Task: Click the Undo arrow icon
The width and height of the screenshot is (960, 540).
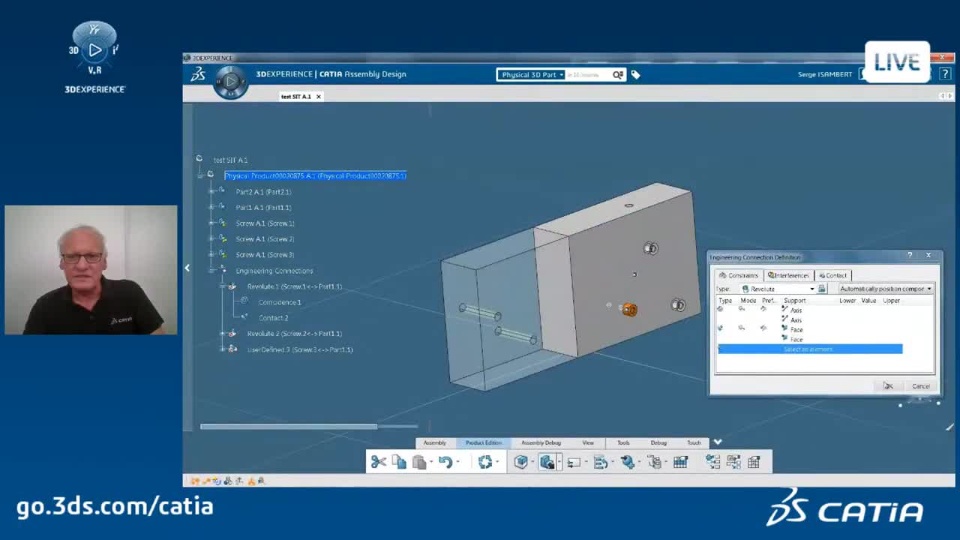Action: [446, 462]
